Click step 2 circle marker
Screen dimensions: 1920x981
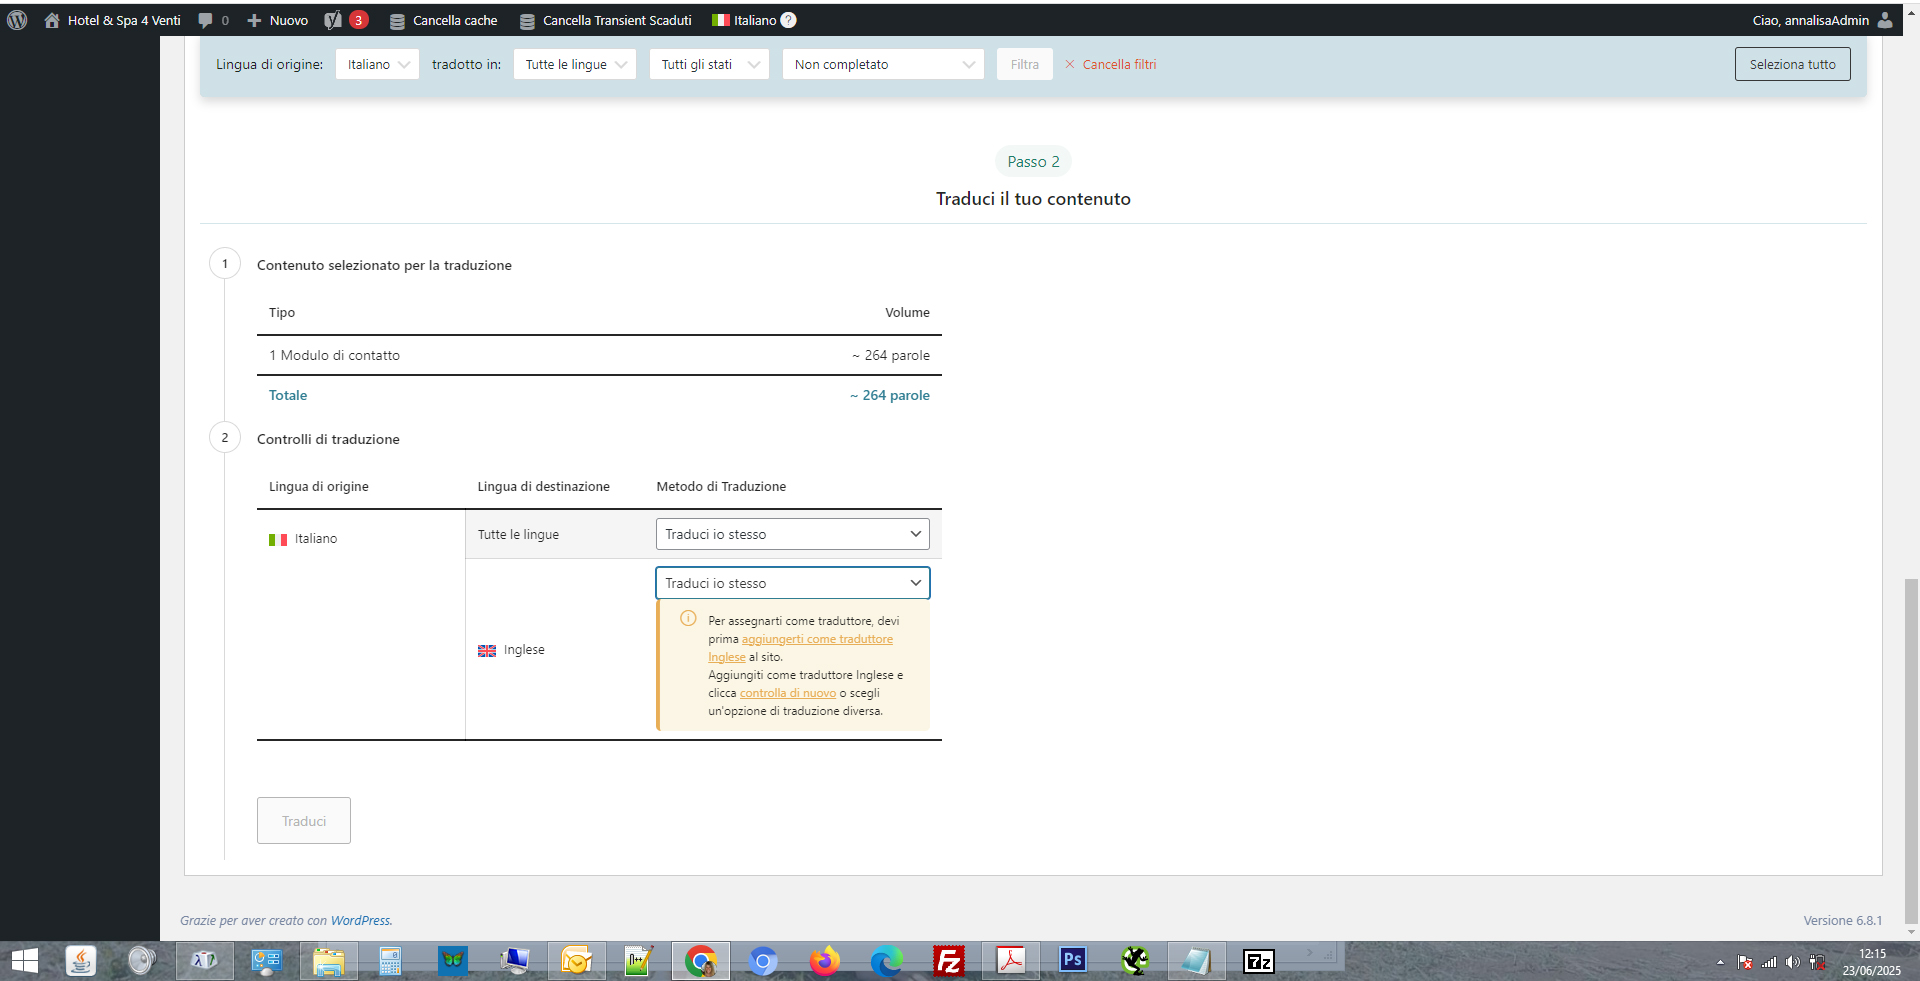coord(225,438)
